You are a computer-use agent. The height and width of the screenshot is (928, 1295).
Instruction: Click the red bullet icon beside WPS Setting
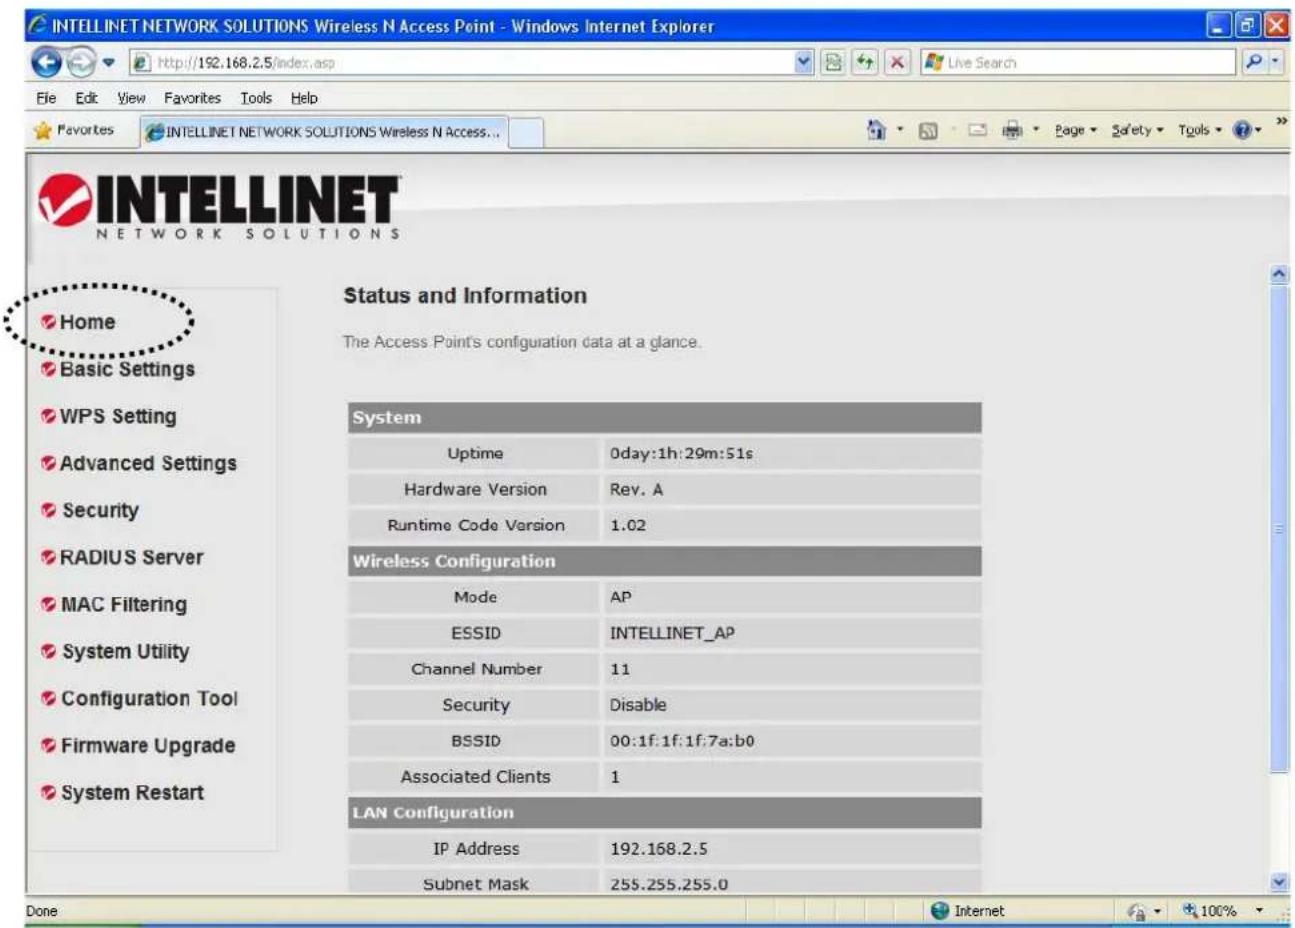point(48,416)
